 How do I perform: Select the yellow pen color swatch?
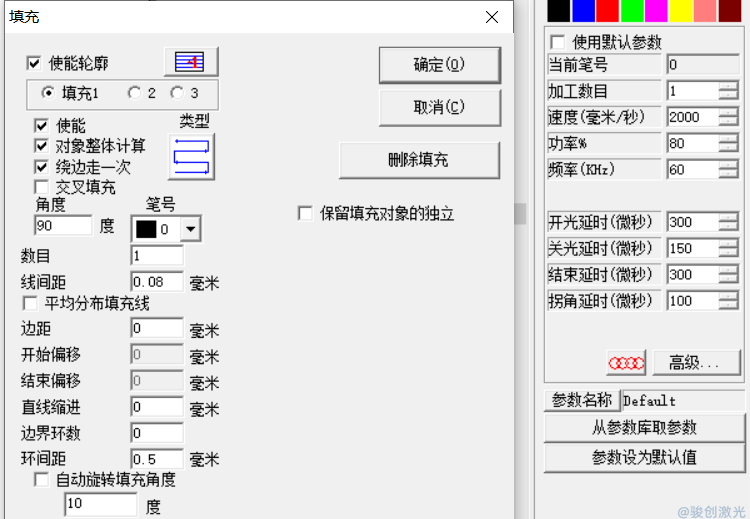(x=681, y=11)
